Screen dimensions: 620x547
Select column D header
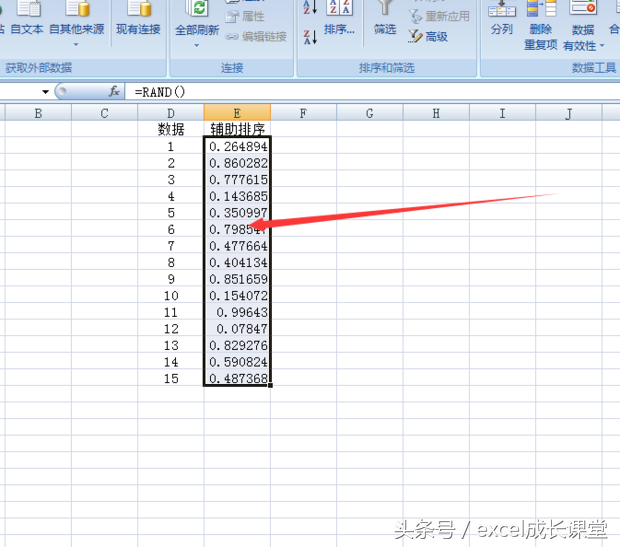tap(171, 113)
